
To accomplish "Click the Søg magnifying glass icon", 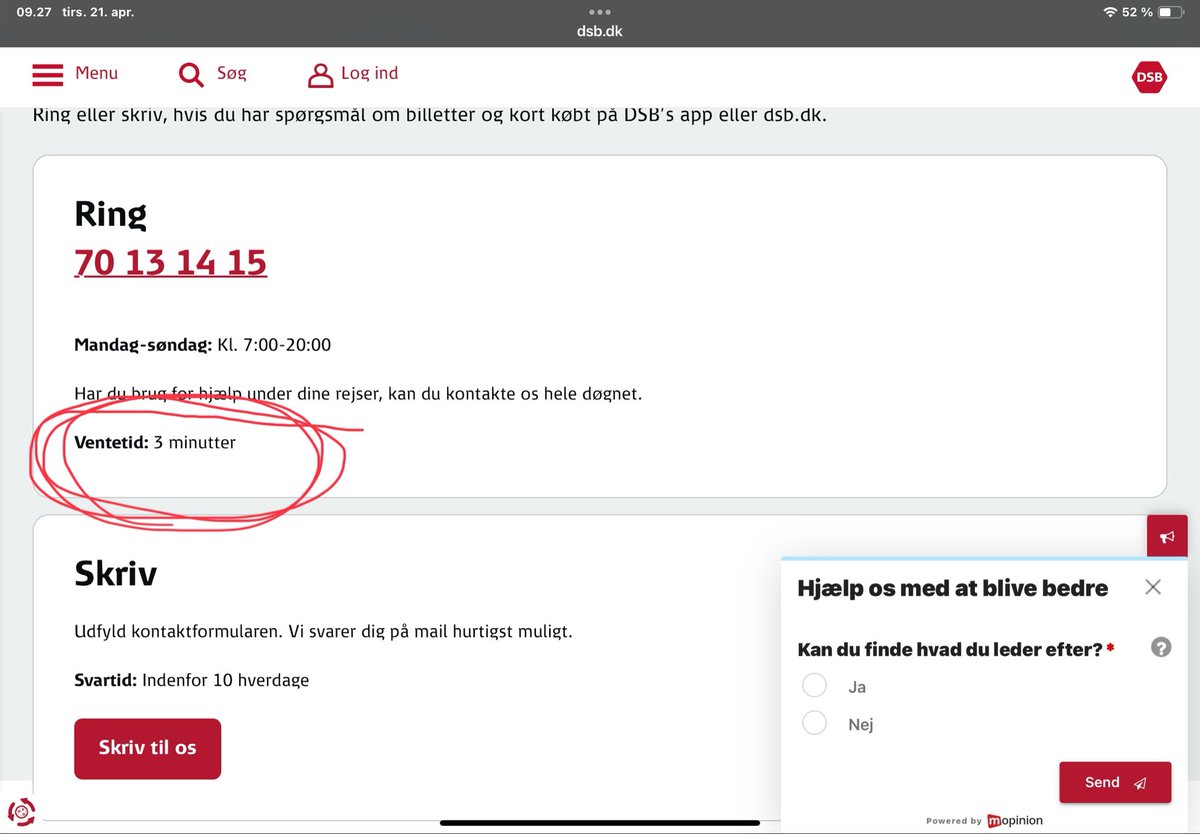I will [x=191, y=75].
